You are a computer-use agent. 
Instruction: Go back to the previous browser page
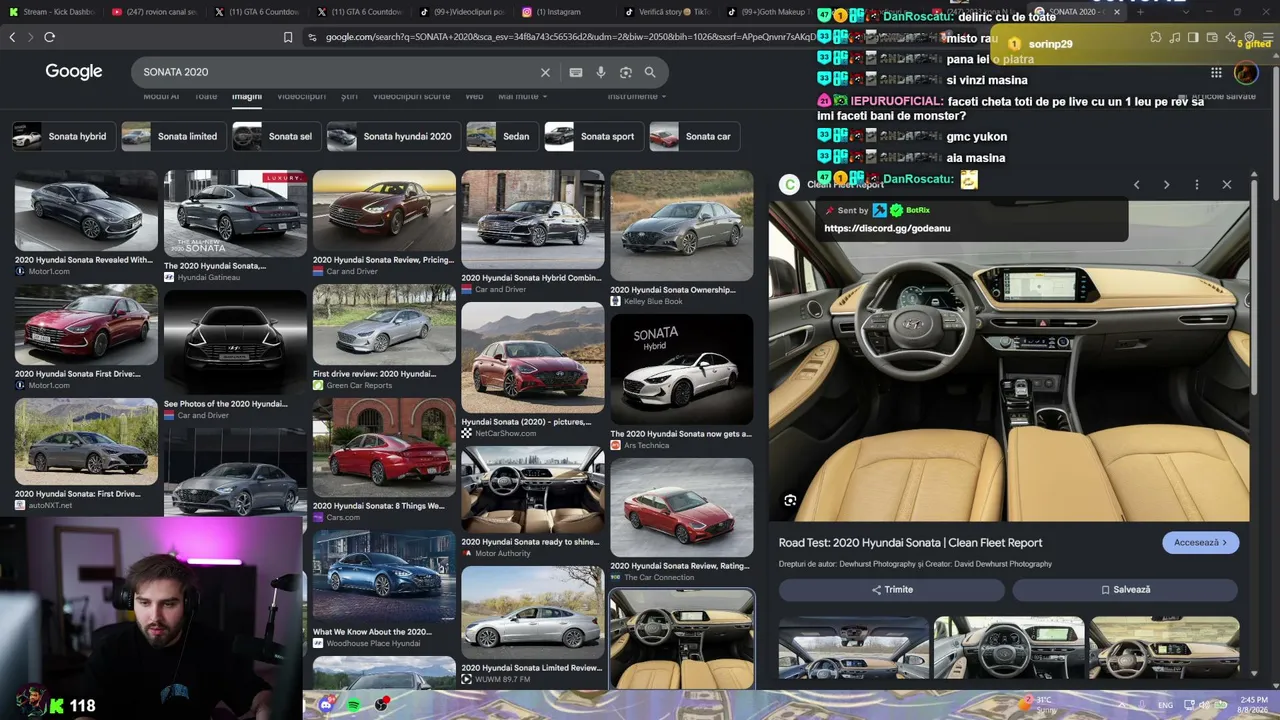pos(12,37)
